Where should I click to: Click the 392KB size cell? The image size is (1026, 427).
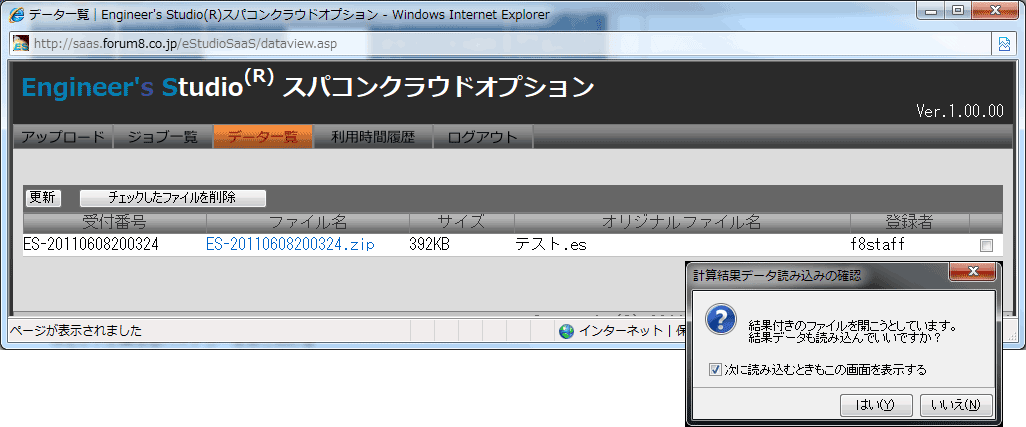429,245
